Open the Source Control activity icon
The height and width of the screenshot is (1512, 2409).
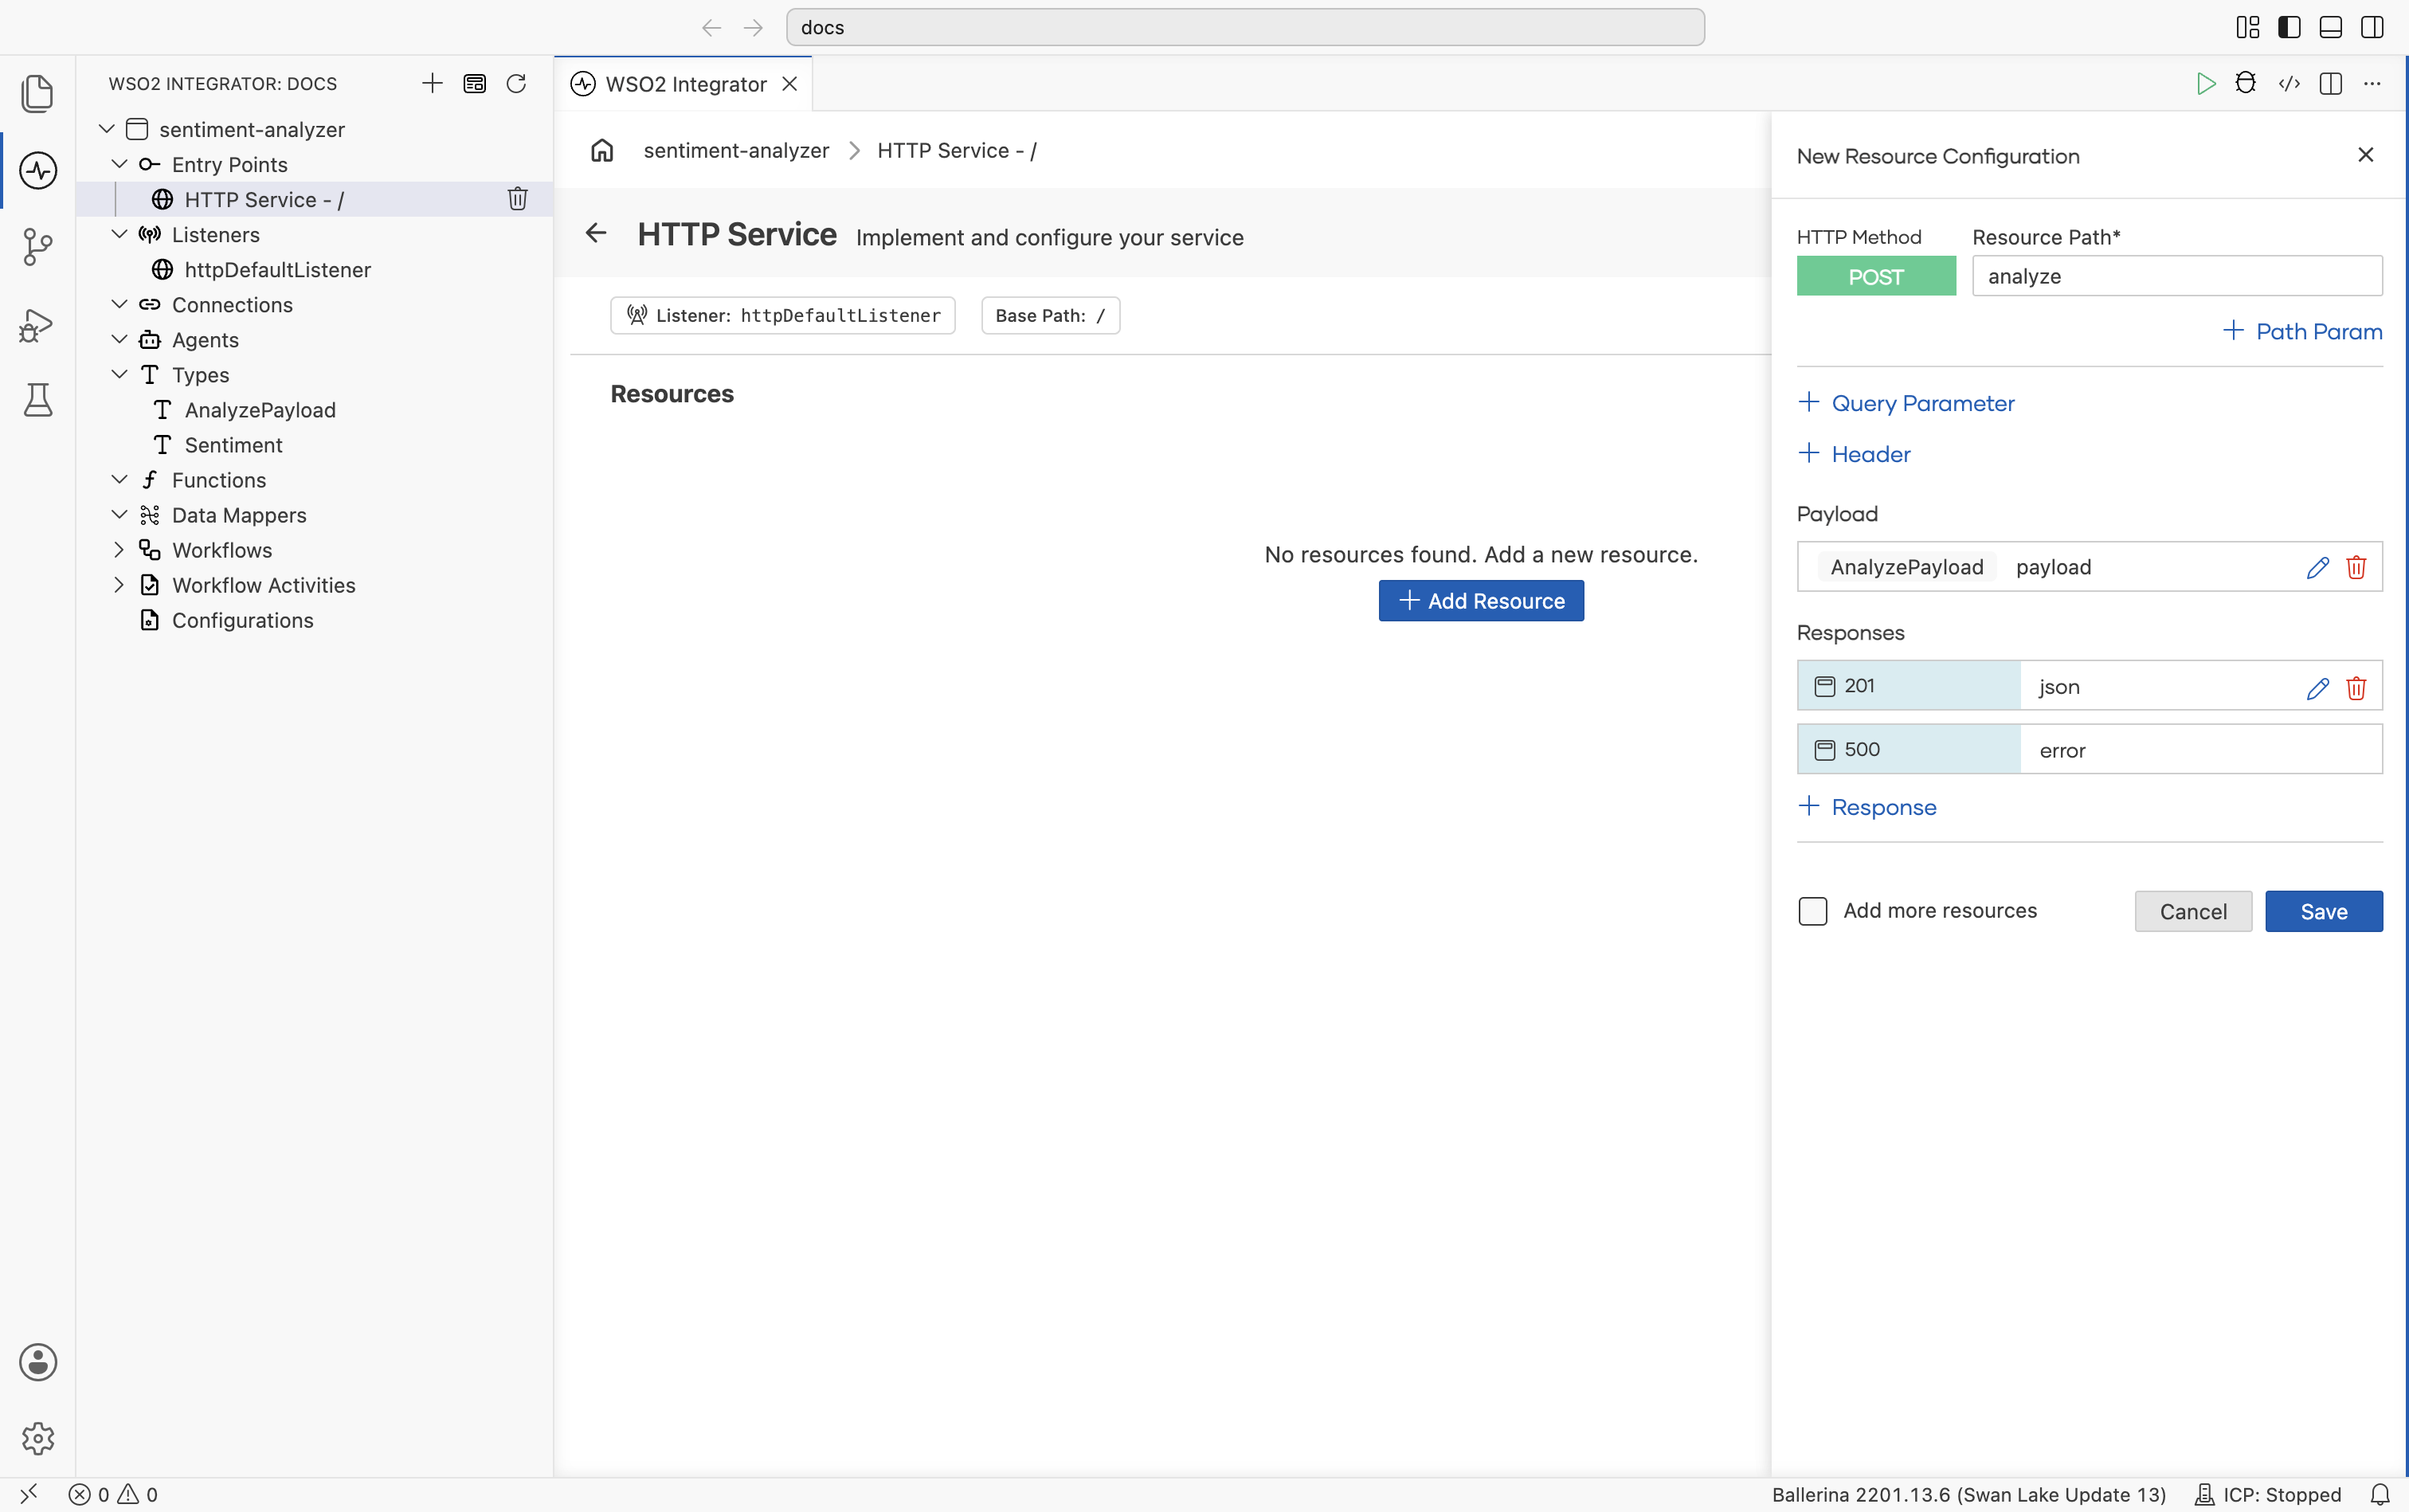pos(38,247)
